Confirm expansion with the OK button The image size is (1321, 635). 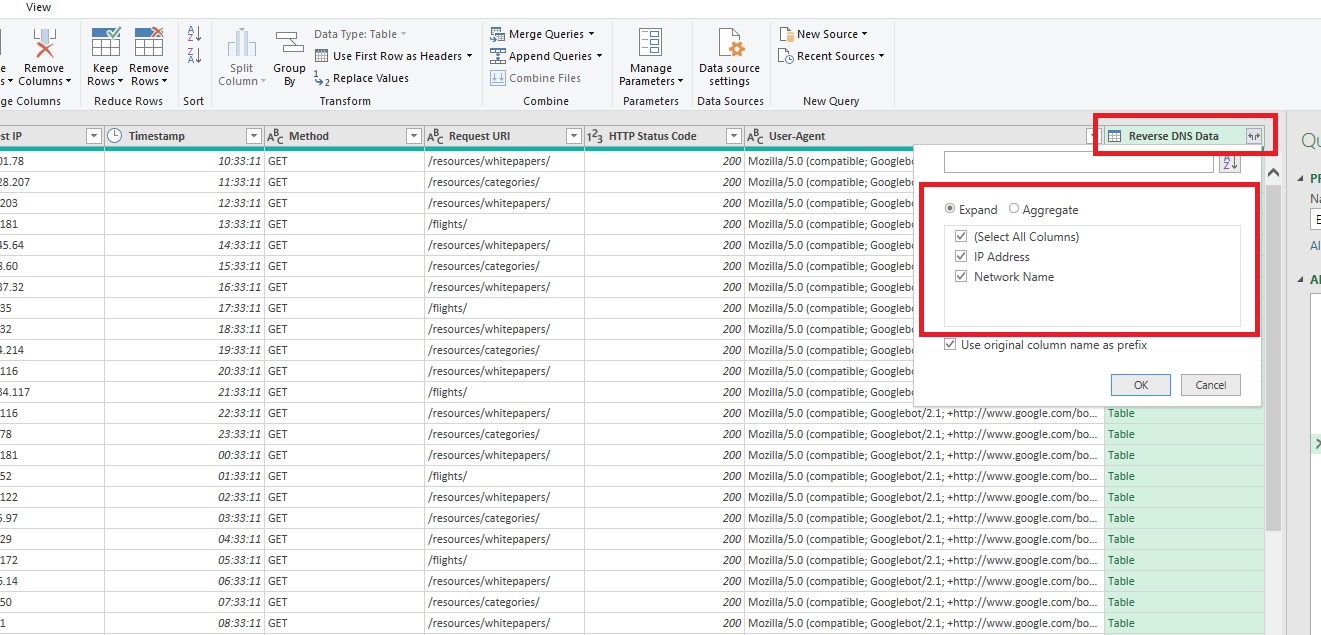1140,384
